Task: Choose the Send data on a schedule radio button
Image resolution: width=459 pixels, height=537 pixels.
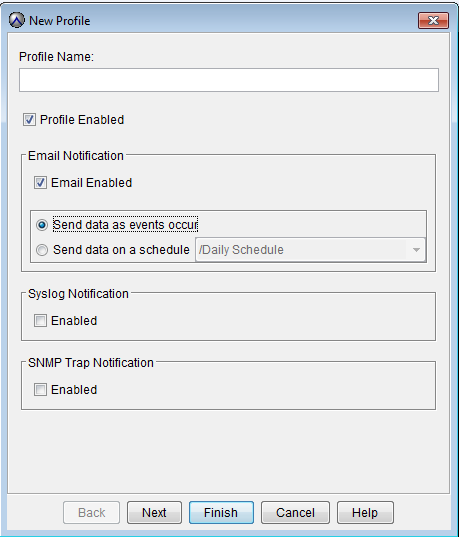Action: pos(42,250)
